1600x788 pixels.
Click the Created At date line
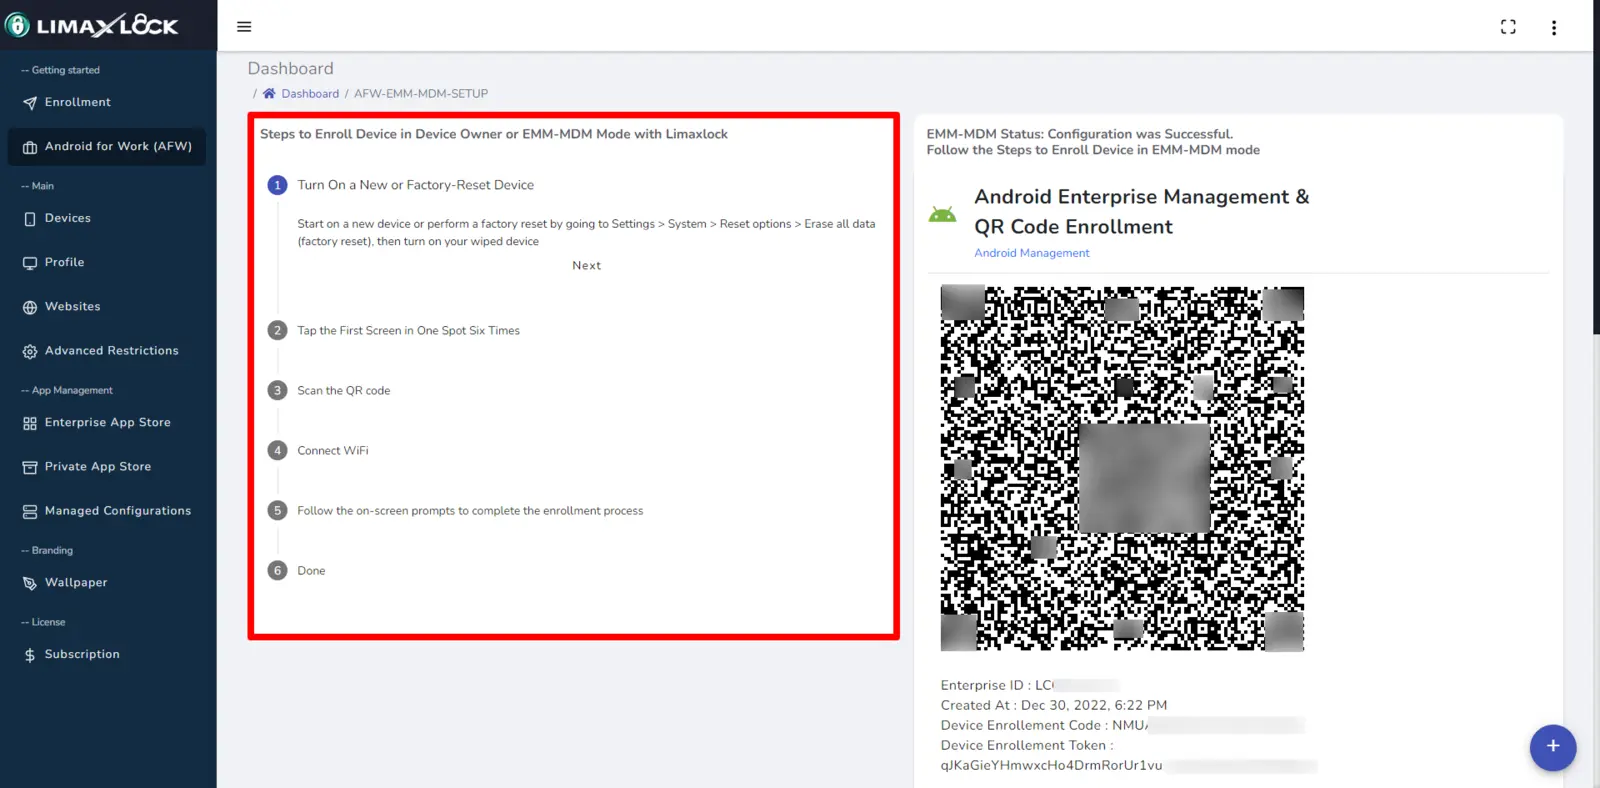tap(1054, 705)
